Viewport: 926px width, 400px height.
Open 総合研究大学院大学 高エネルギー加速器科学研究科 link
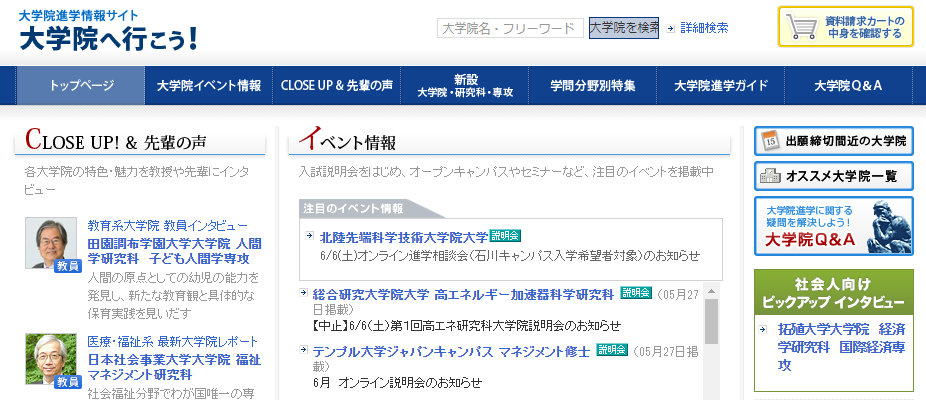click(x=464, y=294)
